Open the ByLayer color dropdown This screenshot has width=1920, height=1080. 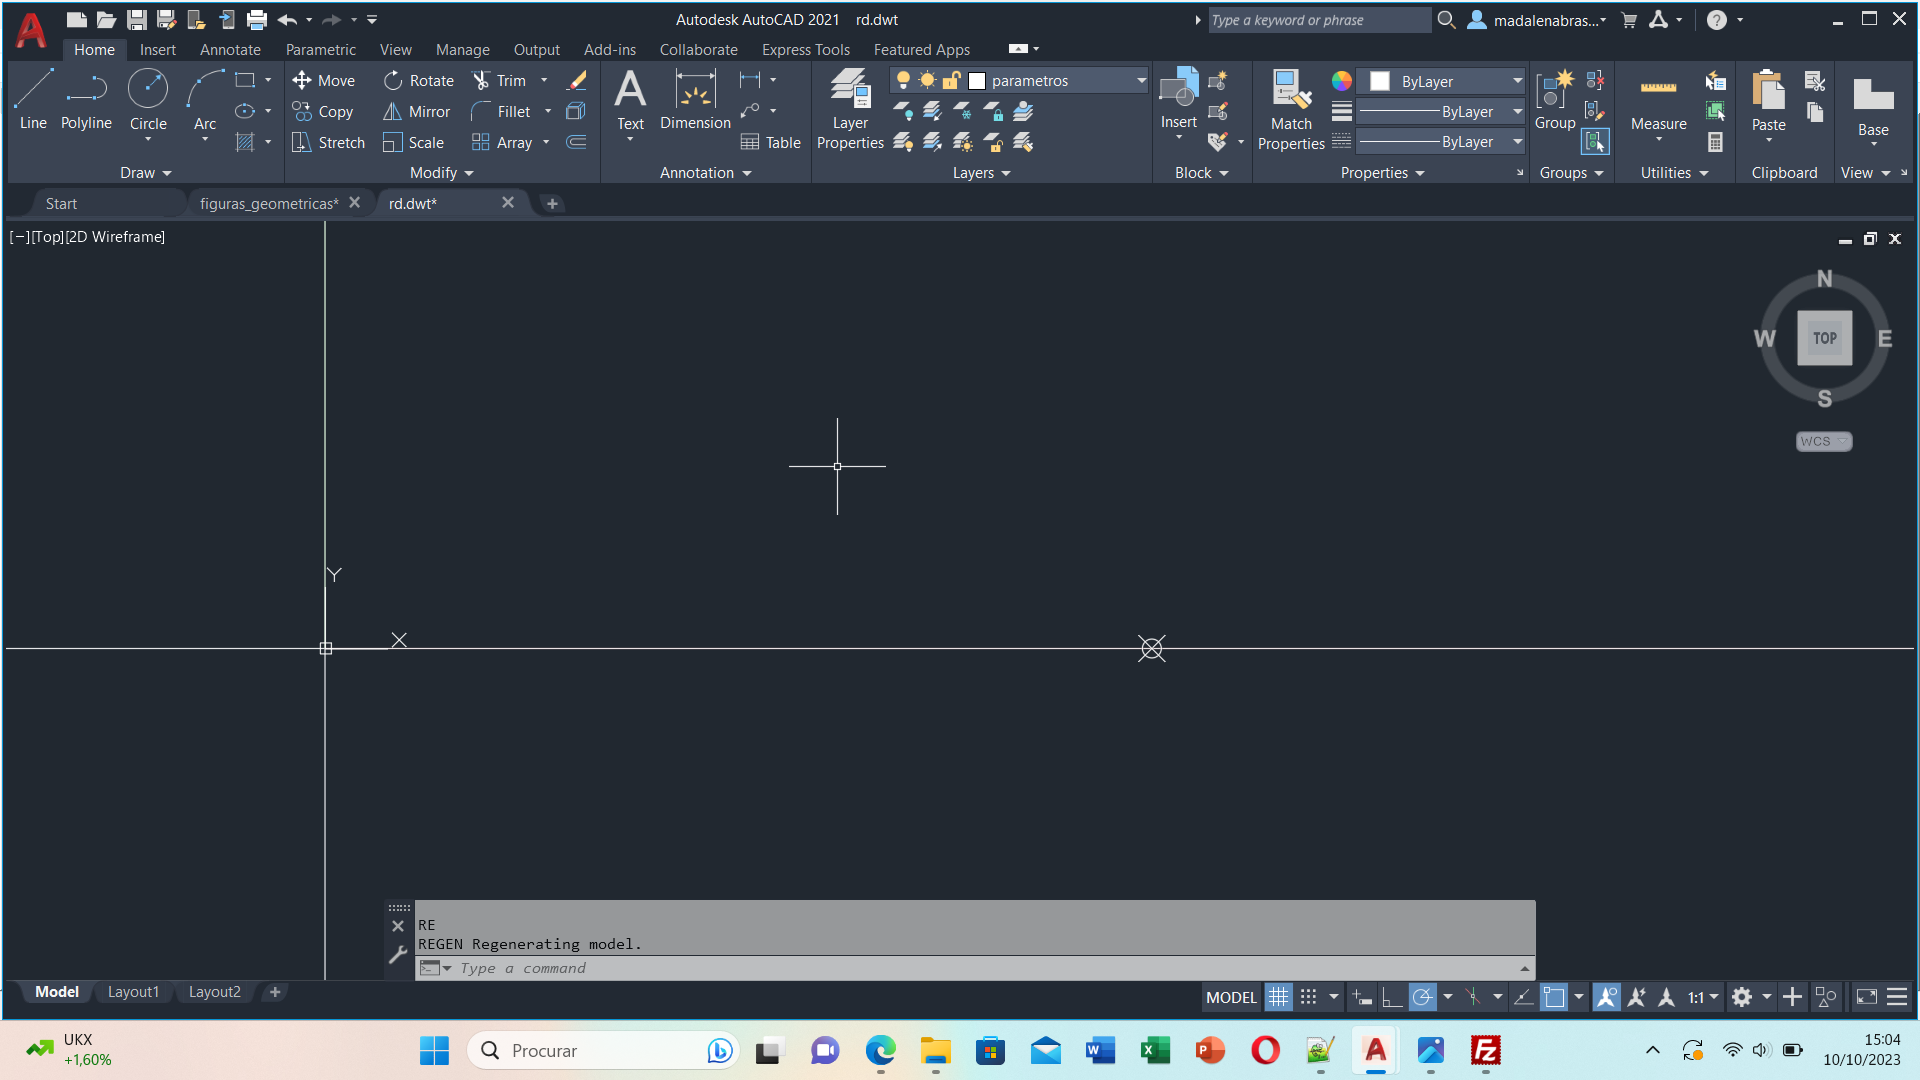(x=1440, y=81)
